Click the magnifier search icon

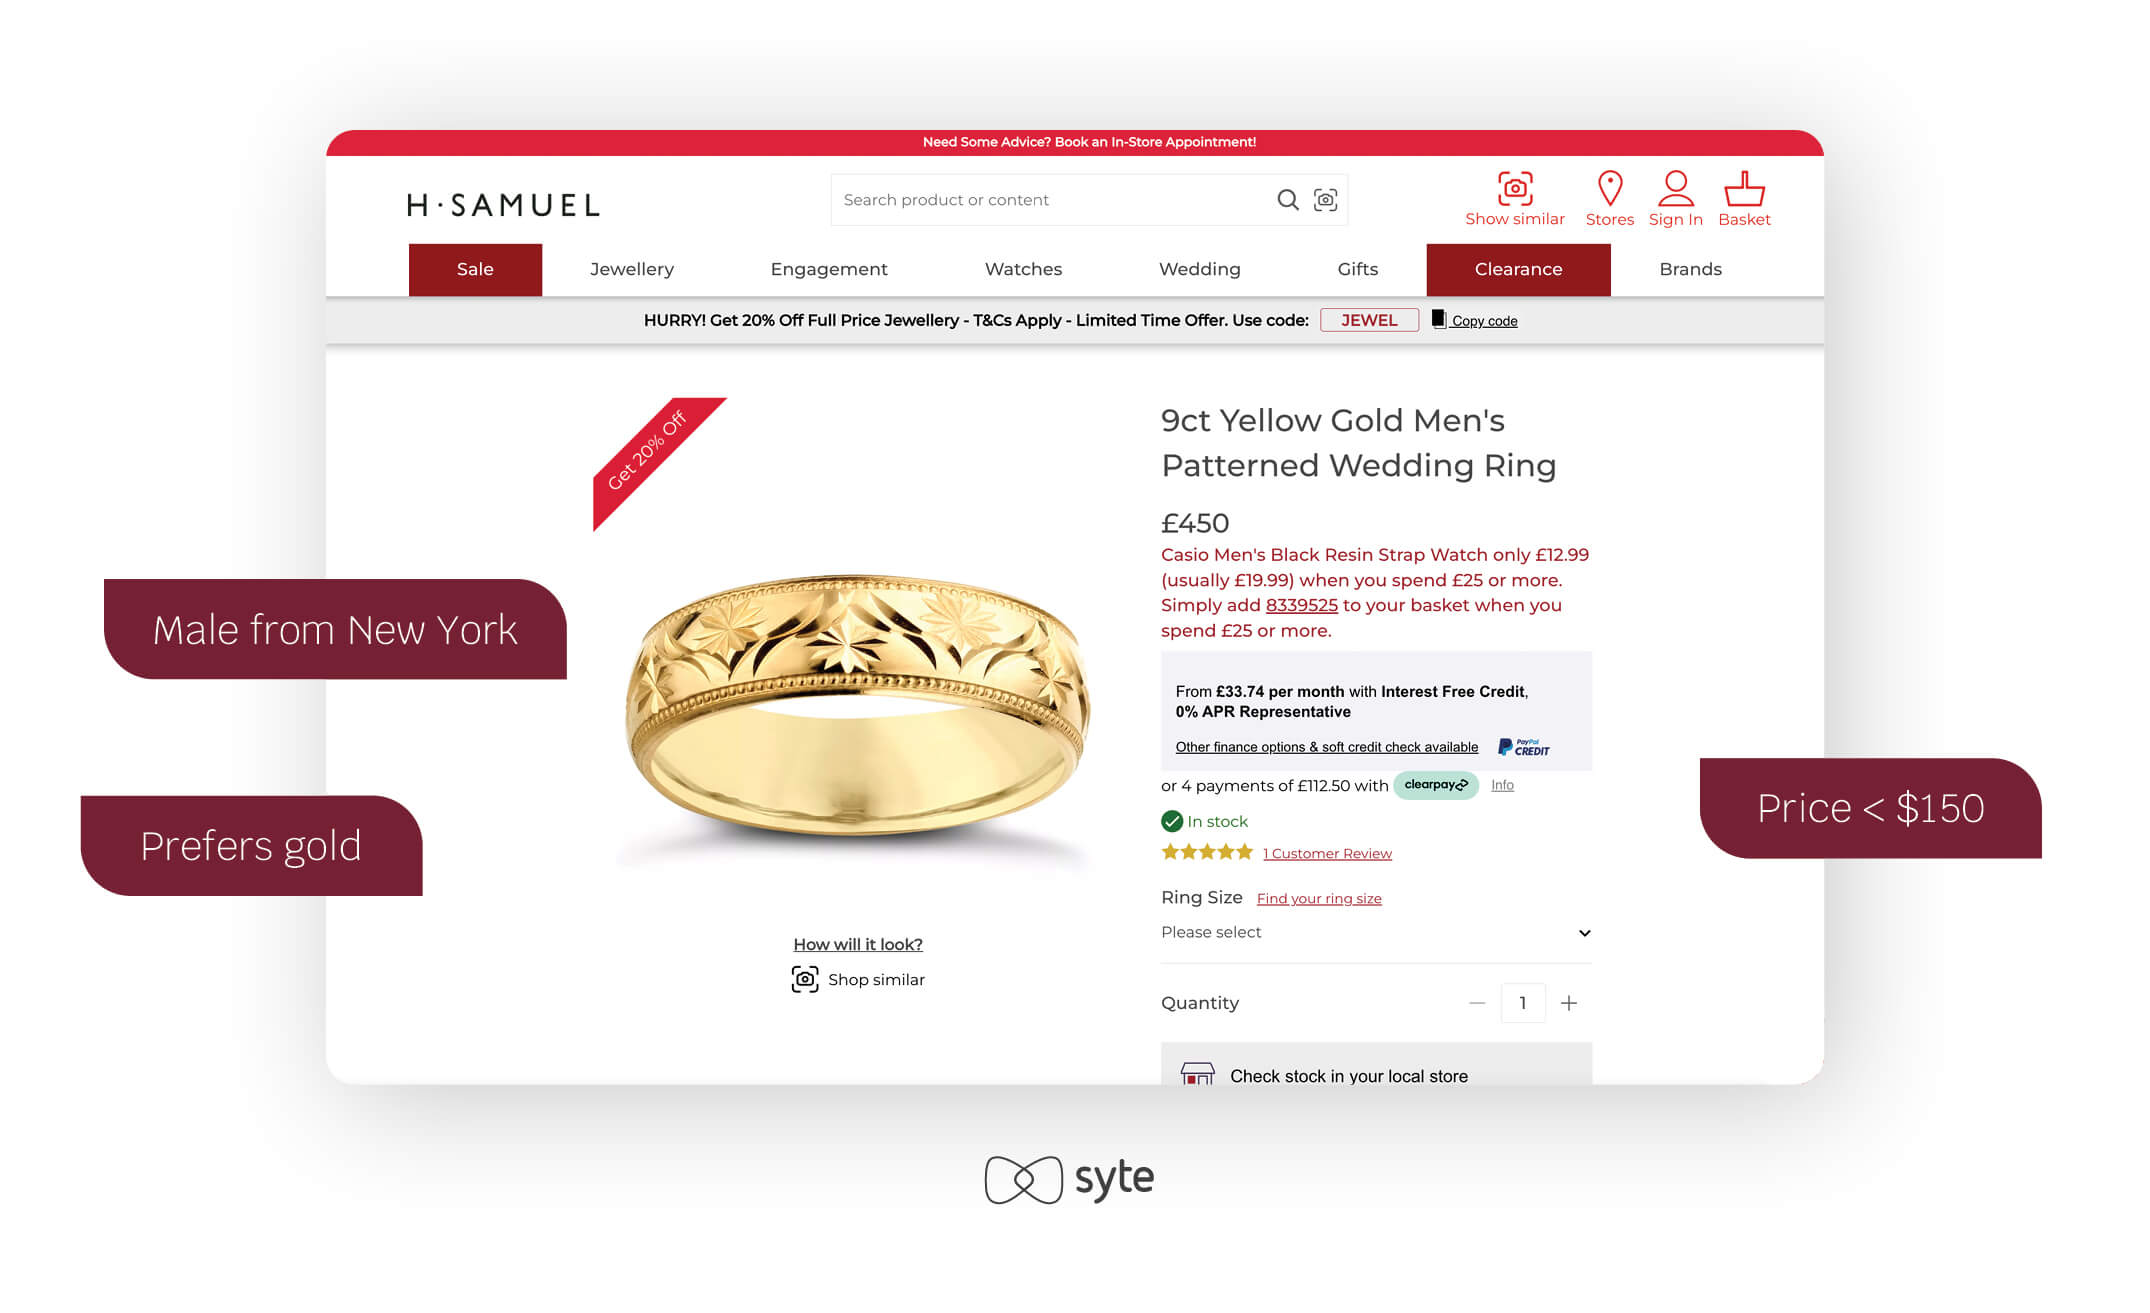pyautogui.click(x=1287, y=200)
